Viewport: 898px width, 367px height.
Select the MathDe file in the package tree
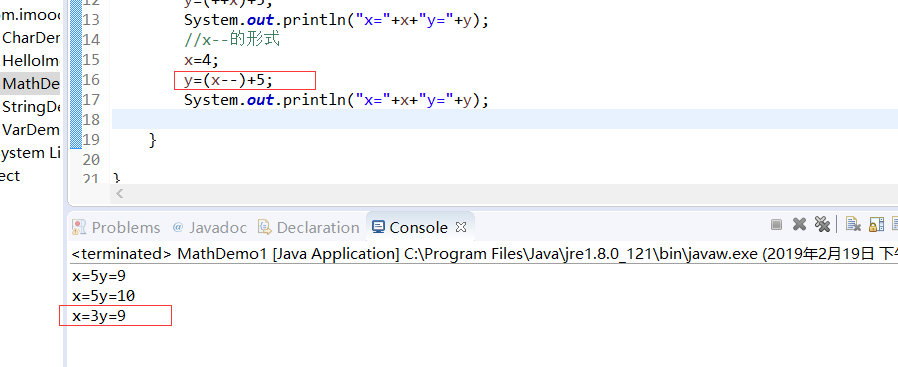coord(30,84)
